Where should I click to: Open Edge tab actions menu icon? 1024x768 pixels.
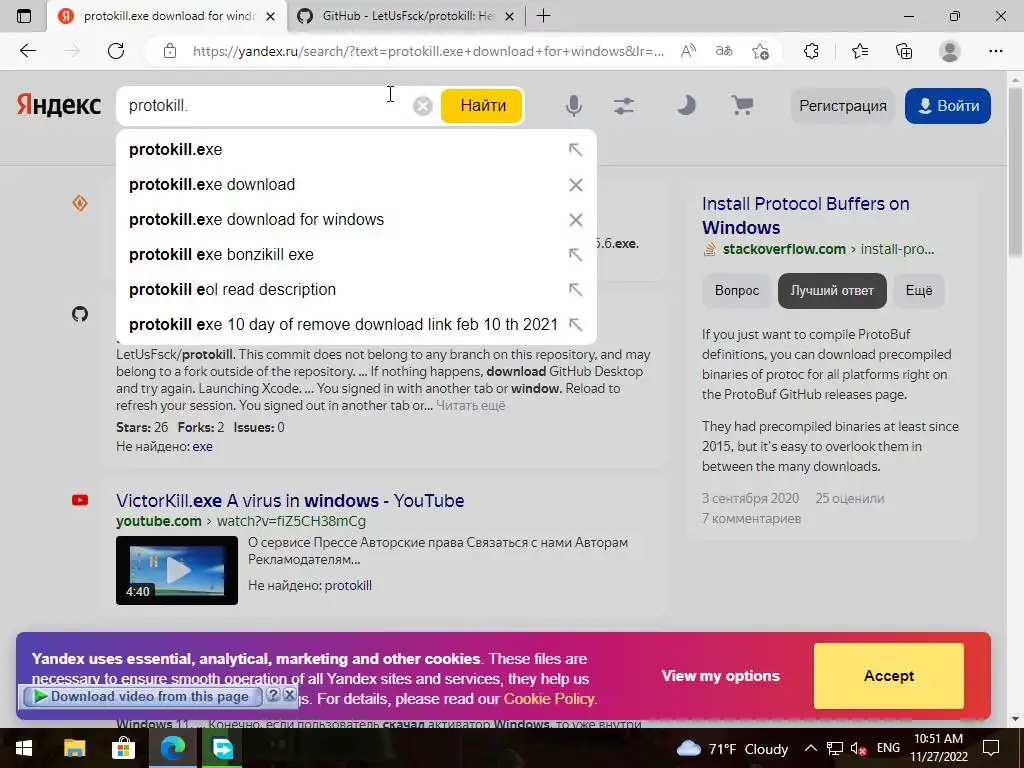pyautogui.click(x=24, y=16)
